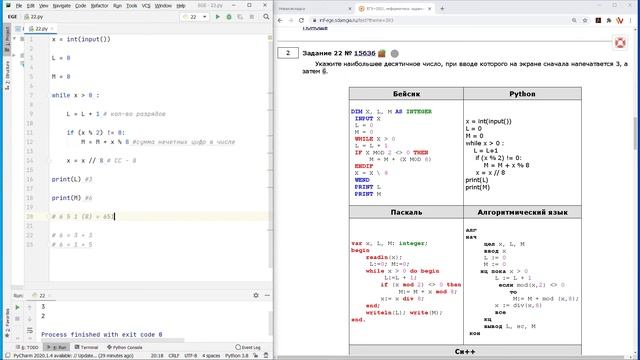Reload the browser page
640x360 pixels.
[301, 20]
